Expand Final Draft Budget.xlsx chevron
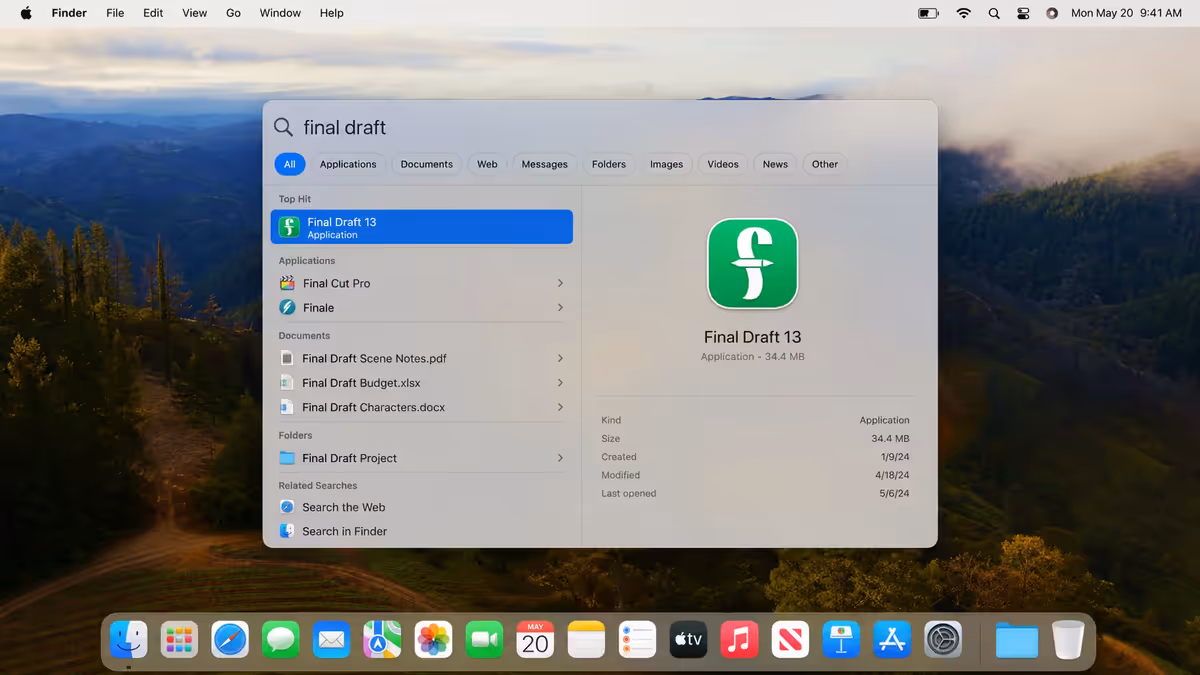The height and width of the screenshot is (675, 1200). (x=560, y=383)
